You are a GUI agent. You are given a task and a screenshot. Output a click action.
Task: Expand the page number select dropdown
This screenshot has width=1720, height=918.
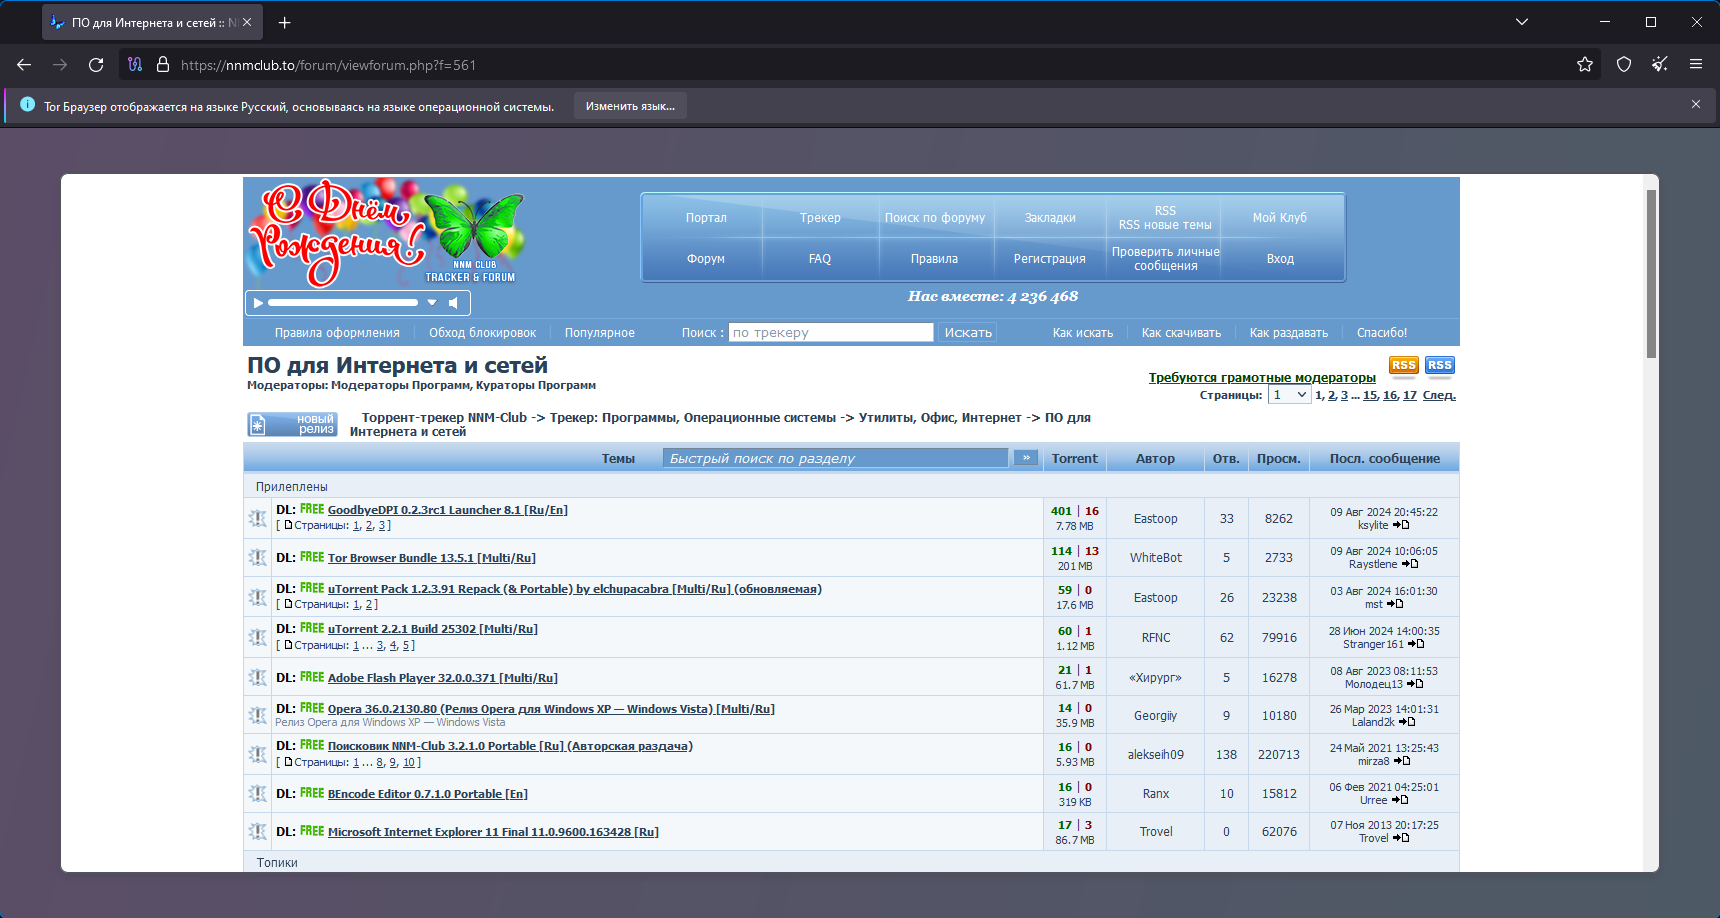[x=1289, y=395]
